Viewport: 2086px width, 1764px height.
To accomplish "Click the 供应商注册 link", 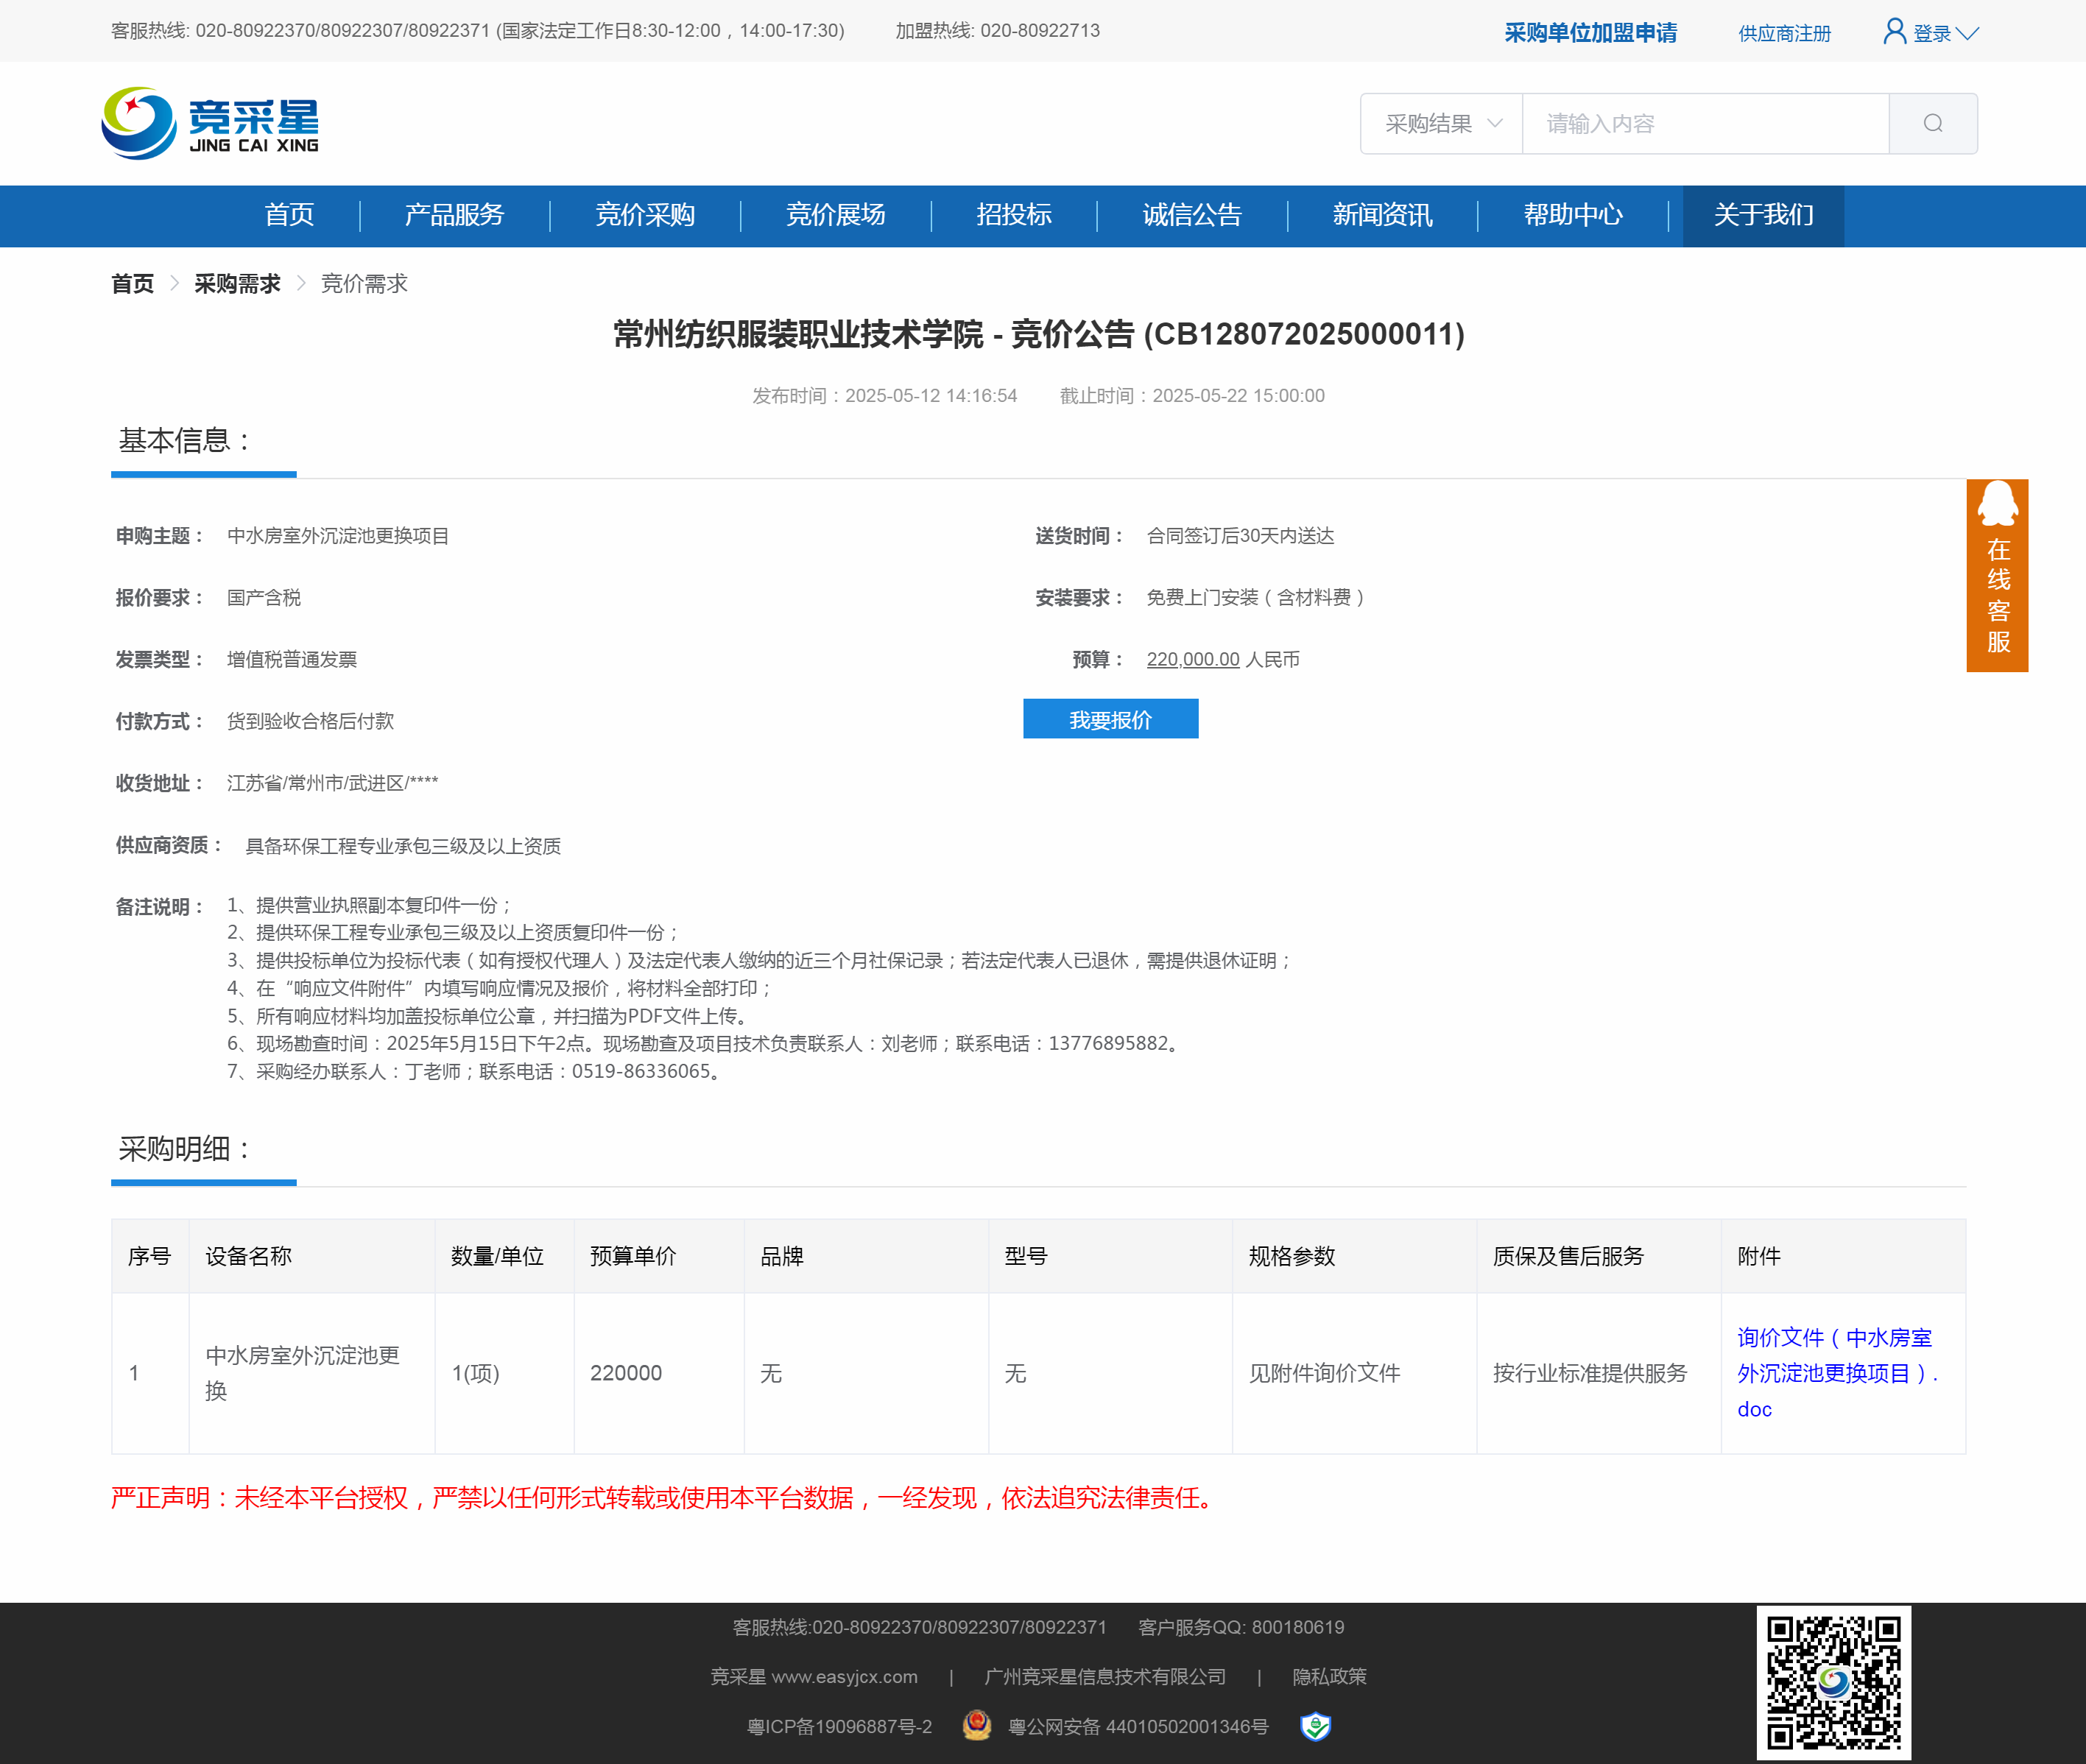I will tap(1784, 33).
